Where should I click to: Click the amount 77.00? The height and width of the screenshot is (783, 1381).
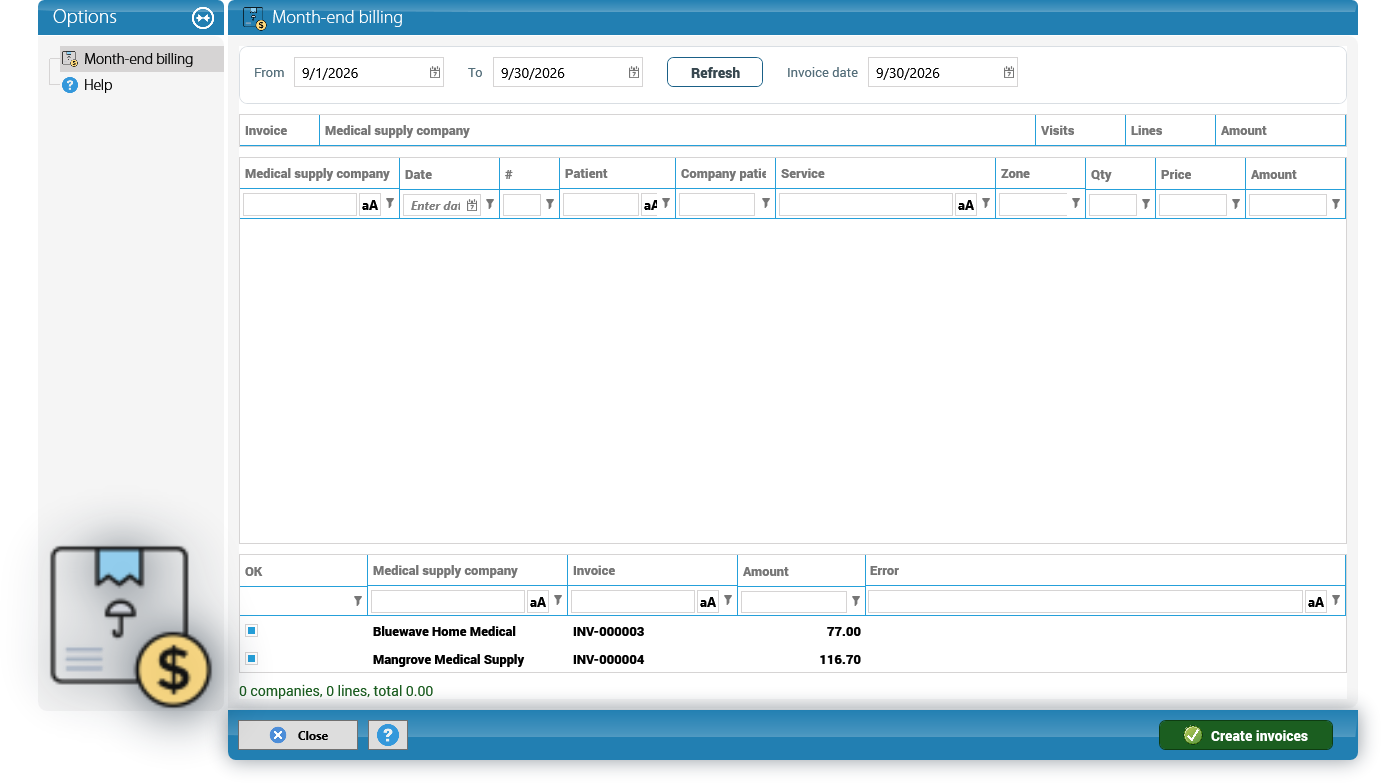click(844, 631)
